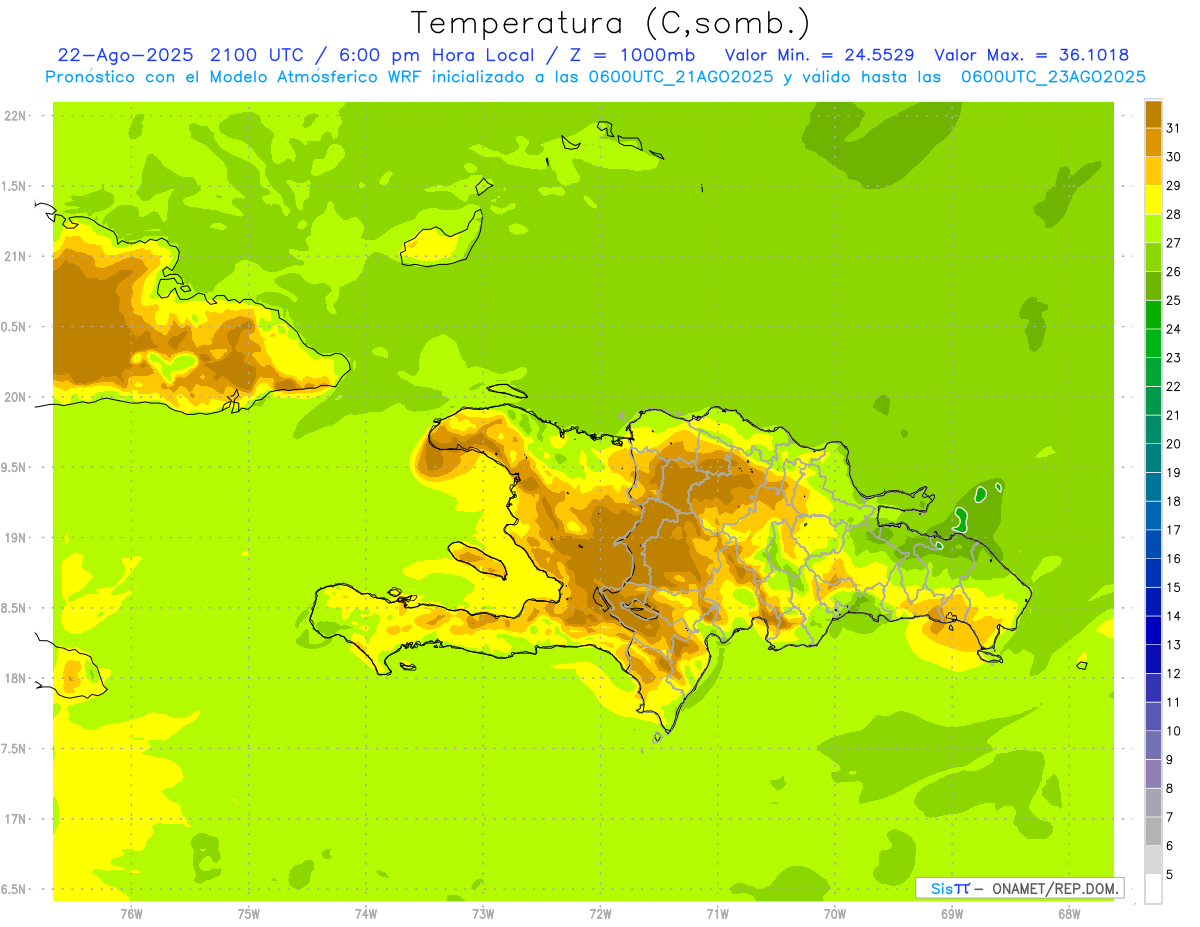This screenshot has height=927, width=1200.
Task: Click legend value "5"
Action: [x=1170, y=874]
